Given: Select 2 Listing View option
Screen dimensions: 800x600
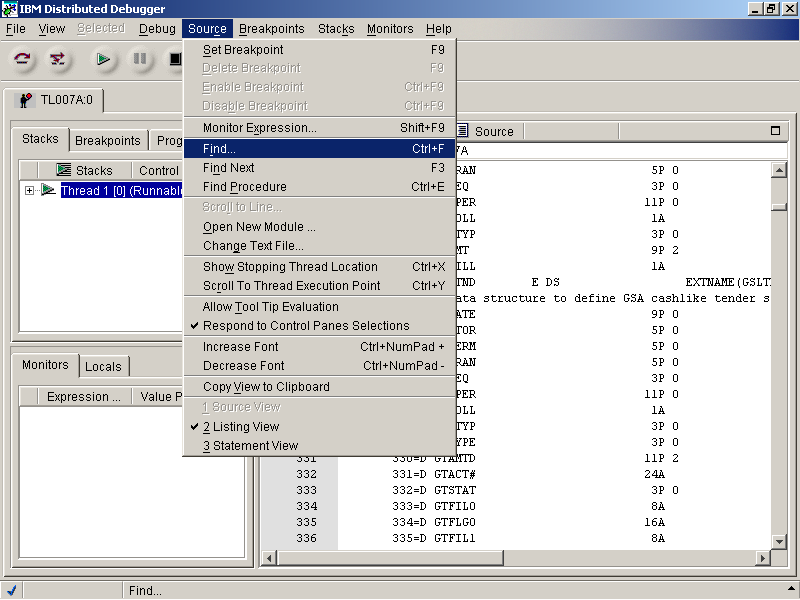Looking at the screenshot, I should [x=319, y=427].
